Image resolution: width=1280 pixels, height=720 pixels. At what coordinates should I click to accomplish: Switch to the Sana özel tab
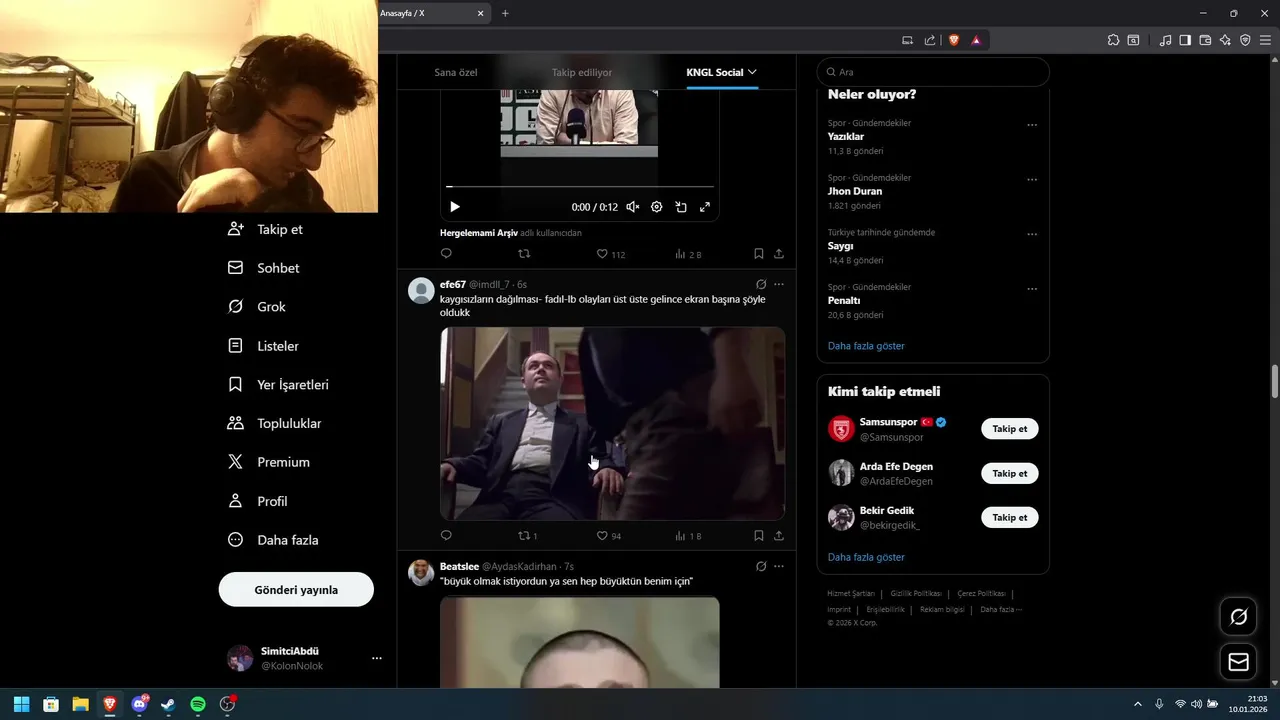455,72
